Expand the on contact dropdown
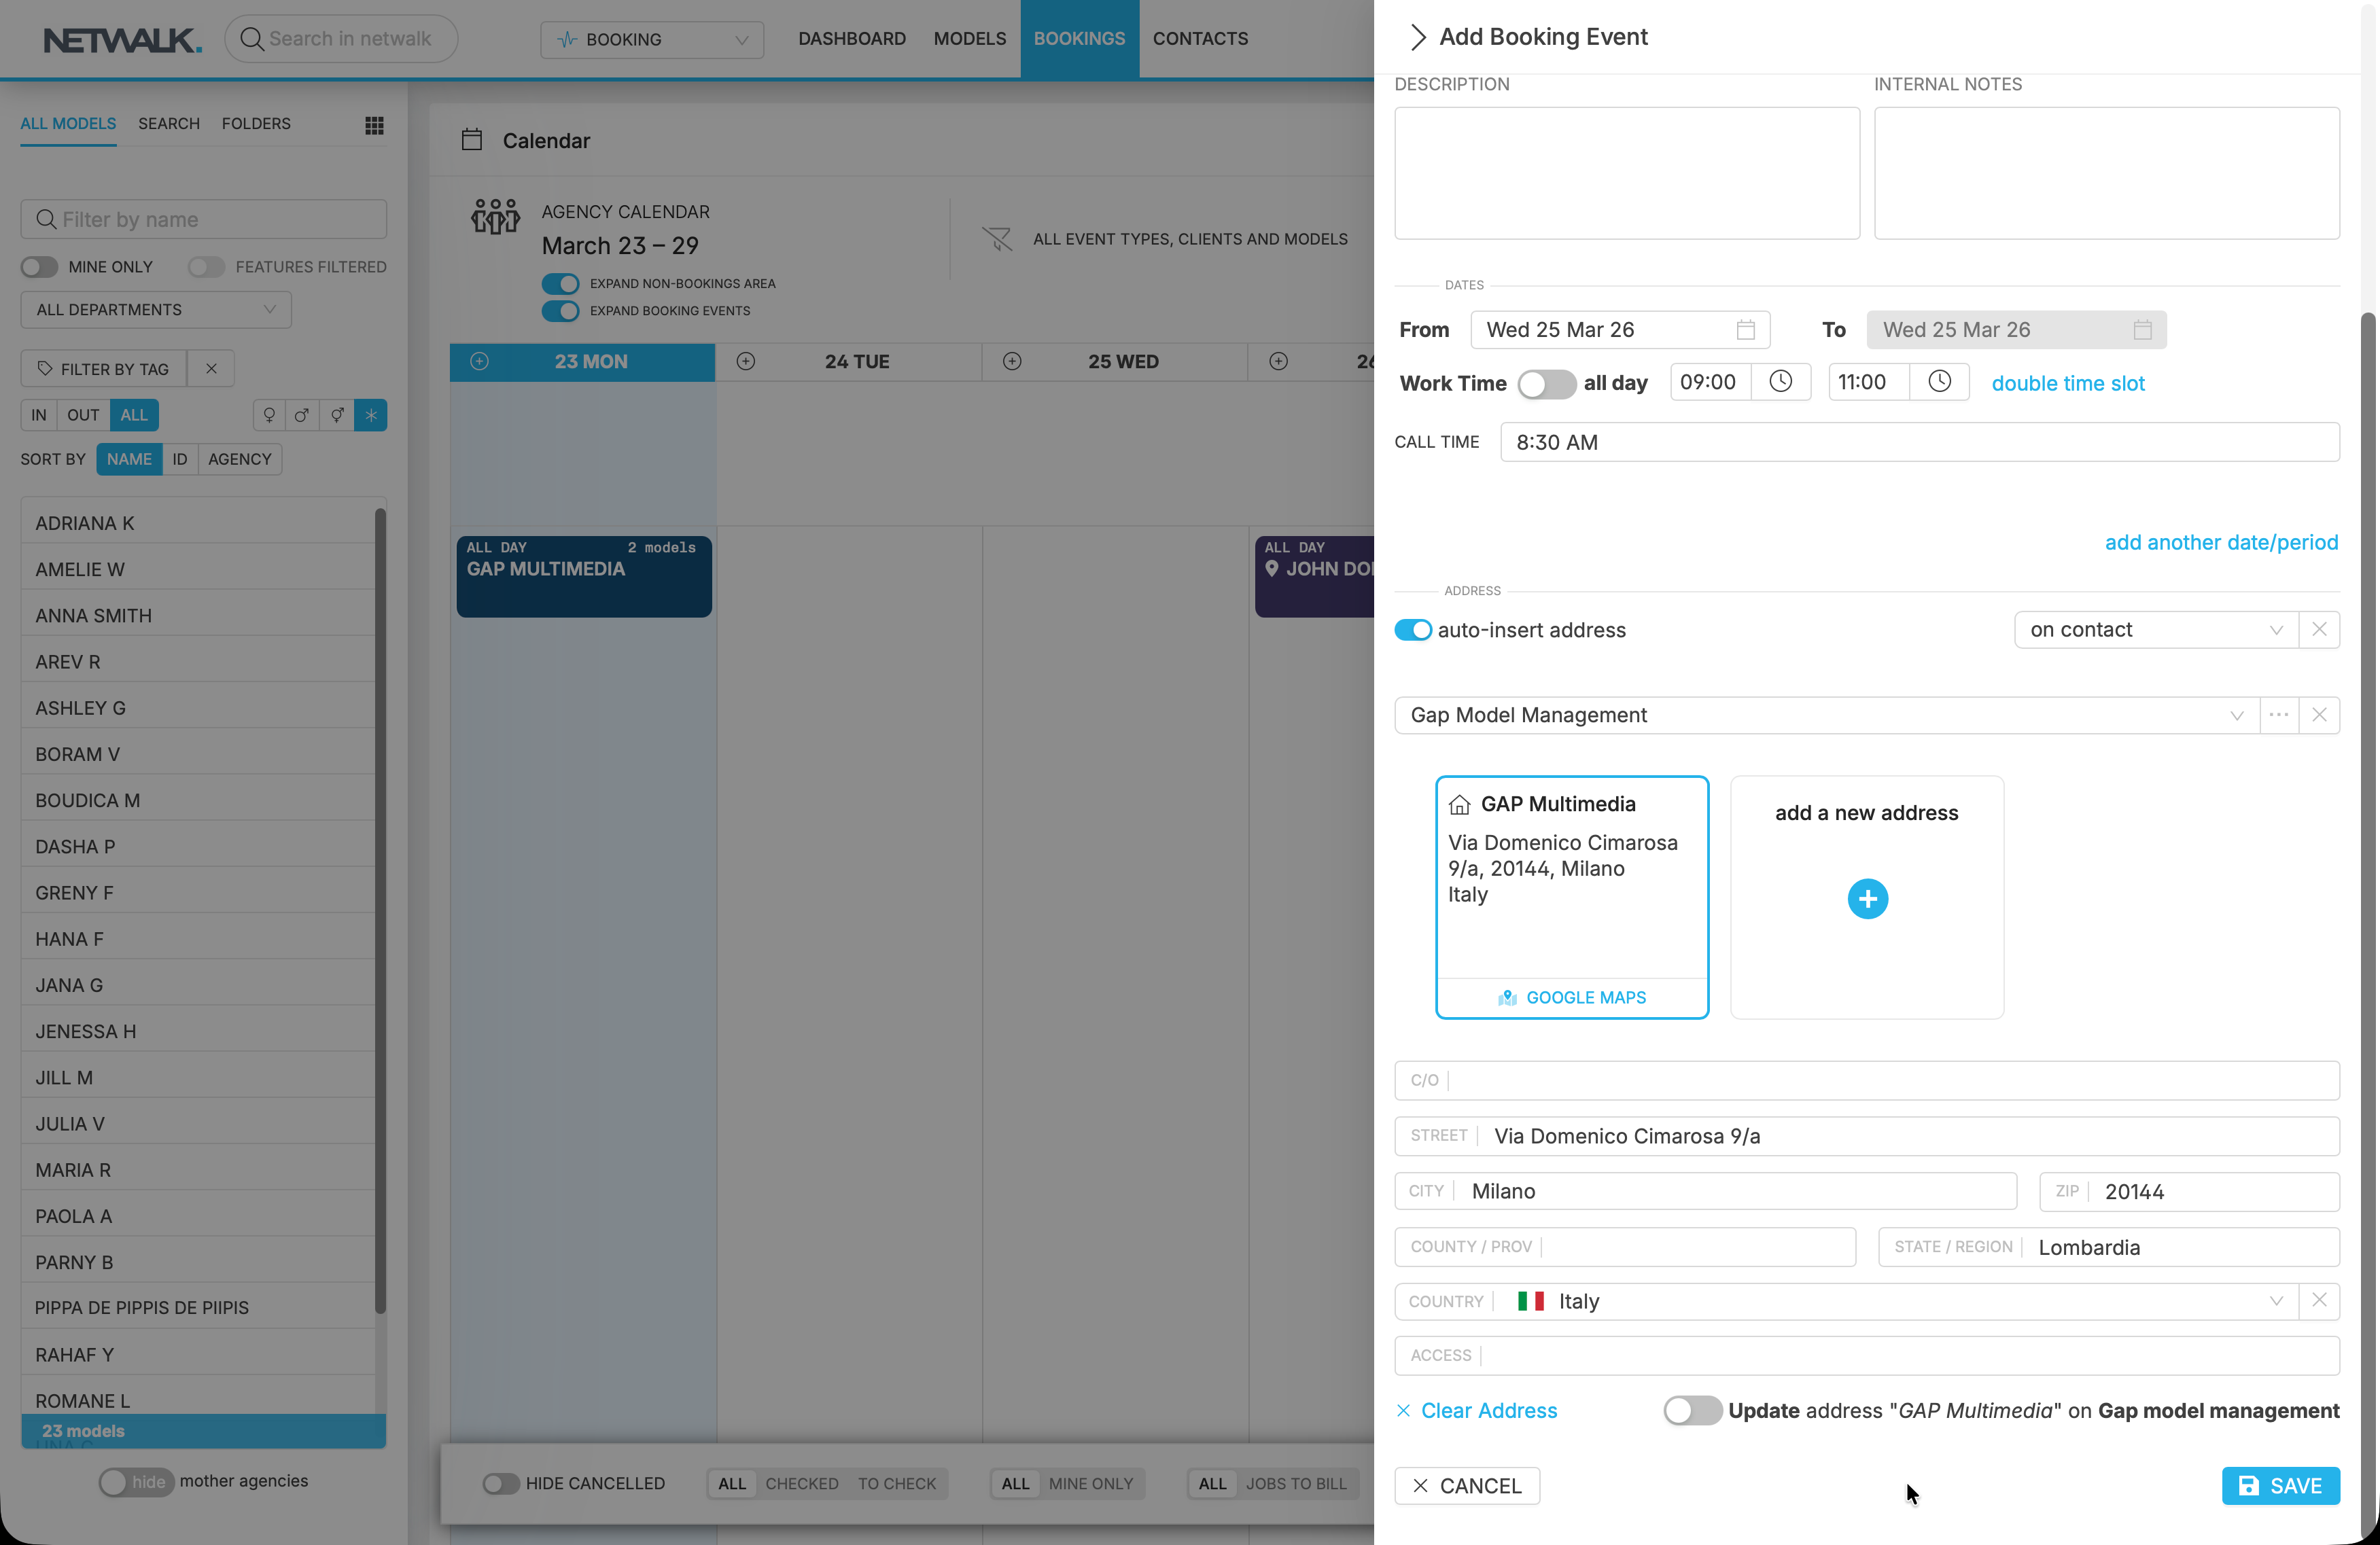The width and height of the screenshot is (2380, 1545). coord(2275,630)
